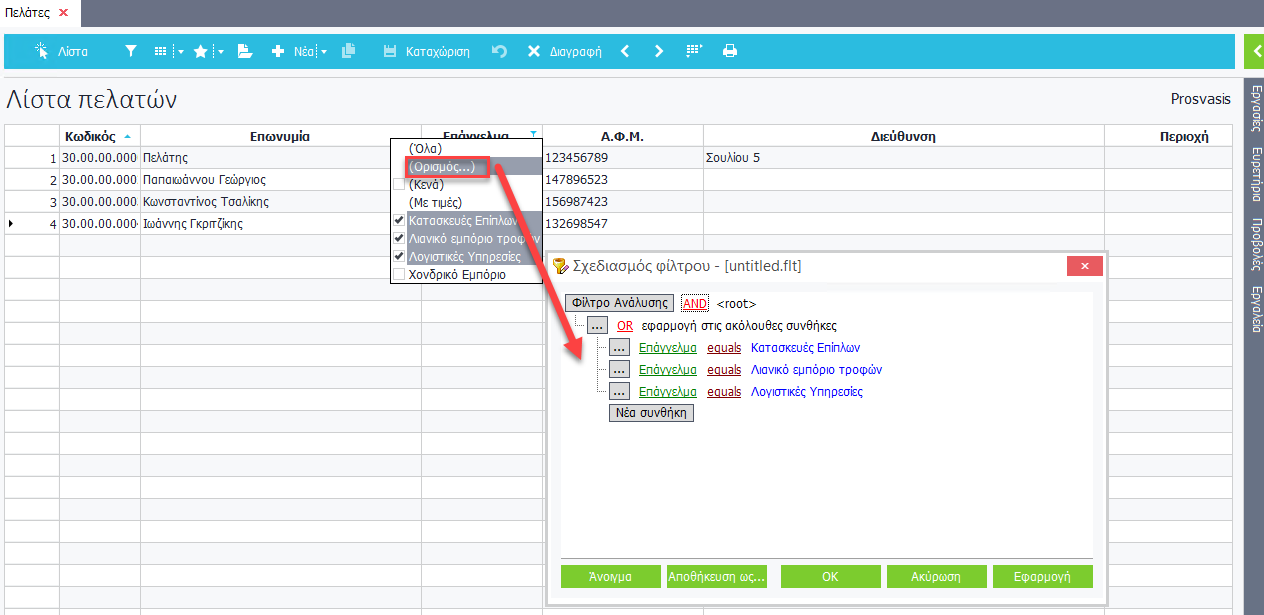Click the OR operator link

[x=625, y=325]
